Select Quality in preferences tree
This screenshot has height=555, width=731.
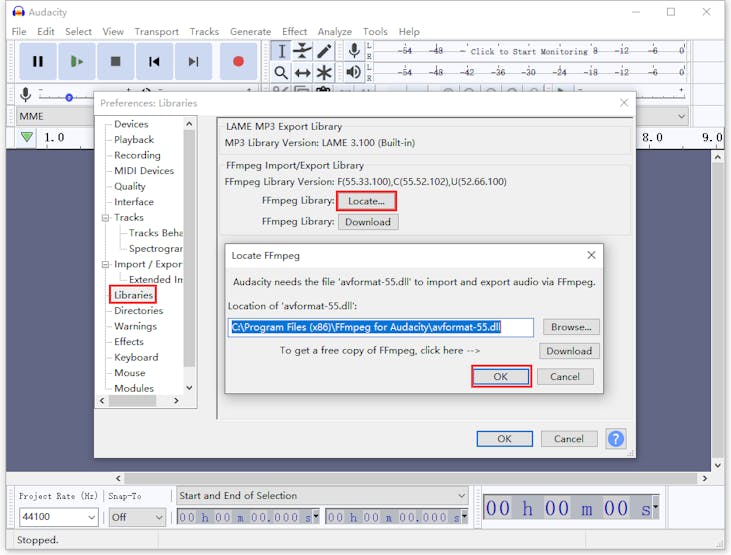pos(130,186)
